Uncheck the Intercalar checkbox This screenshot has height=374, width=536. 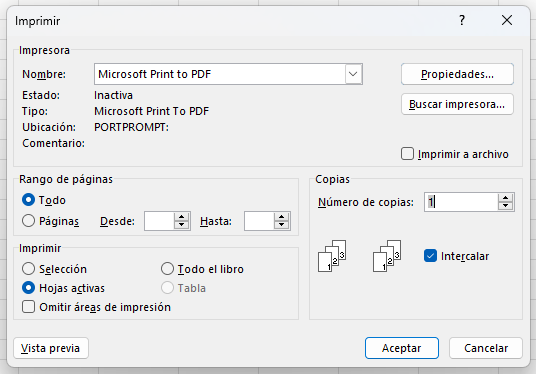(430, 256)
